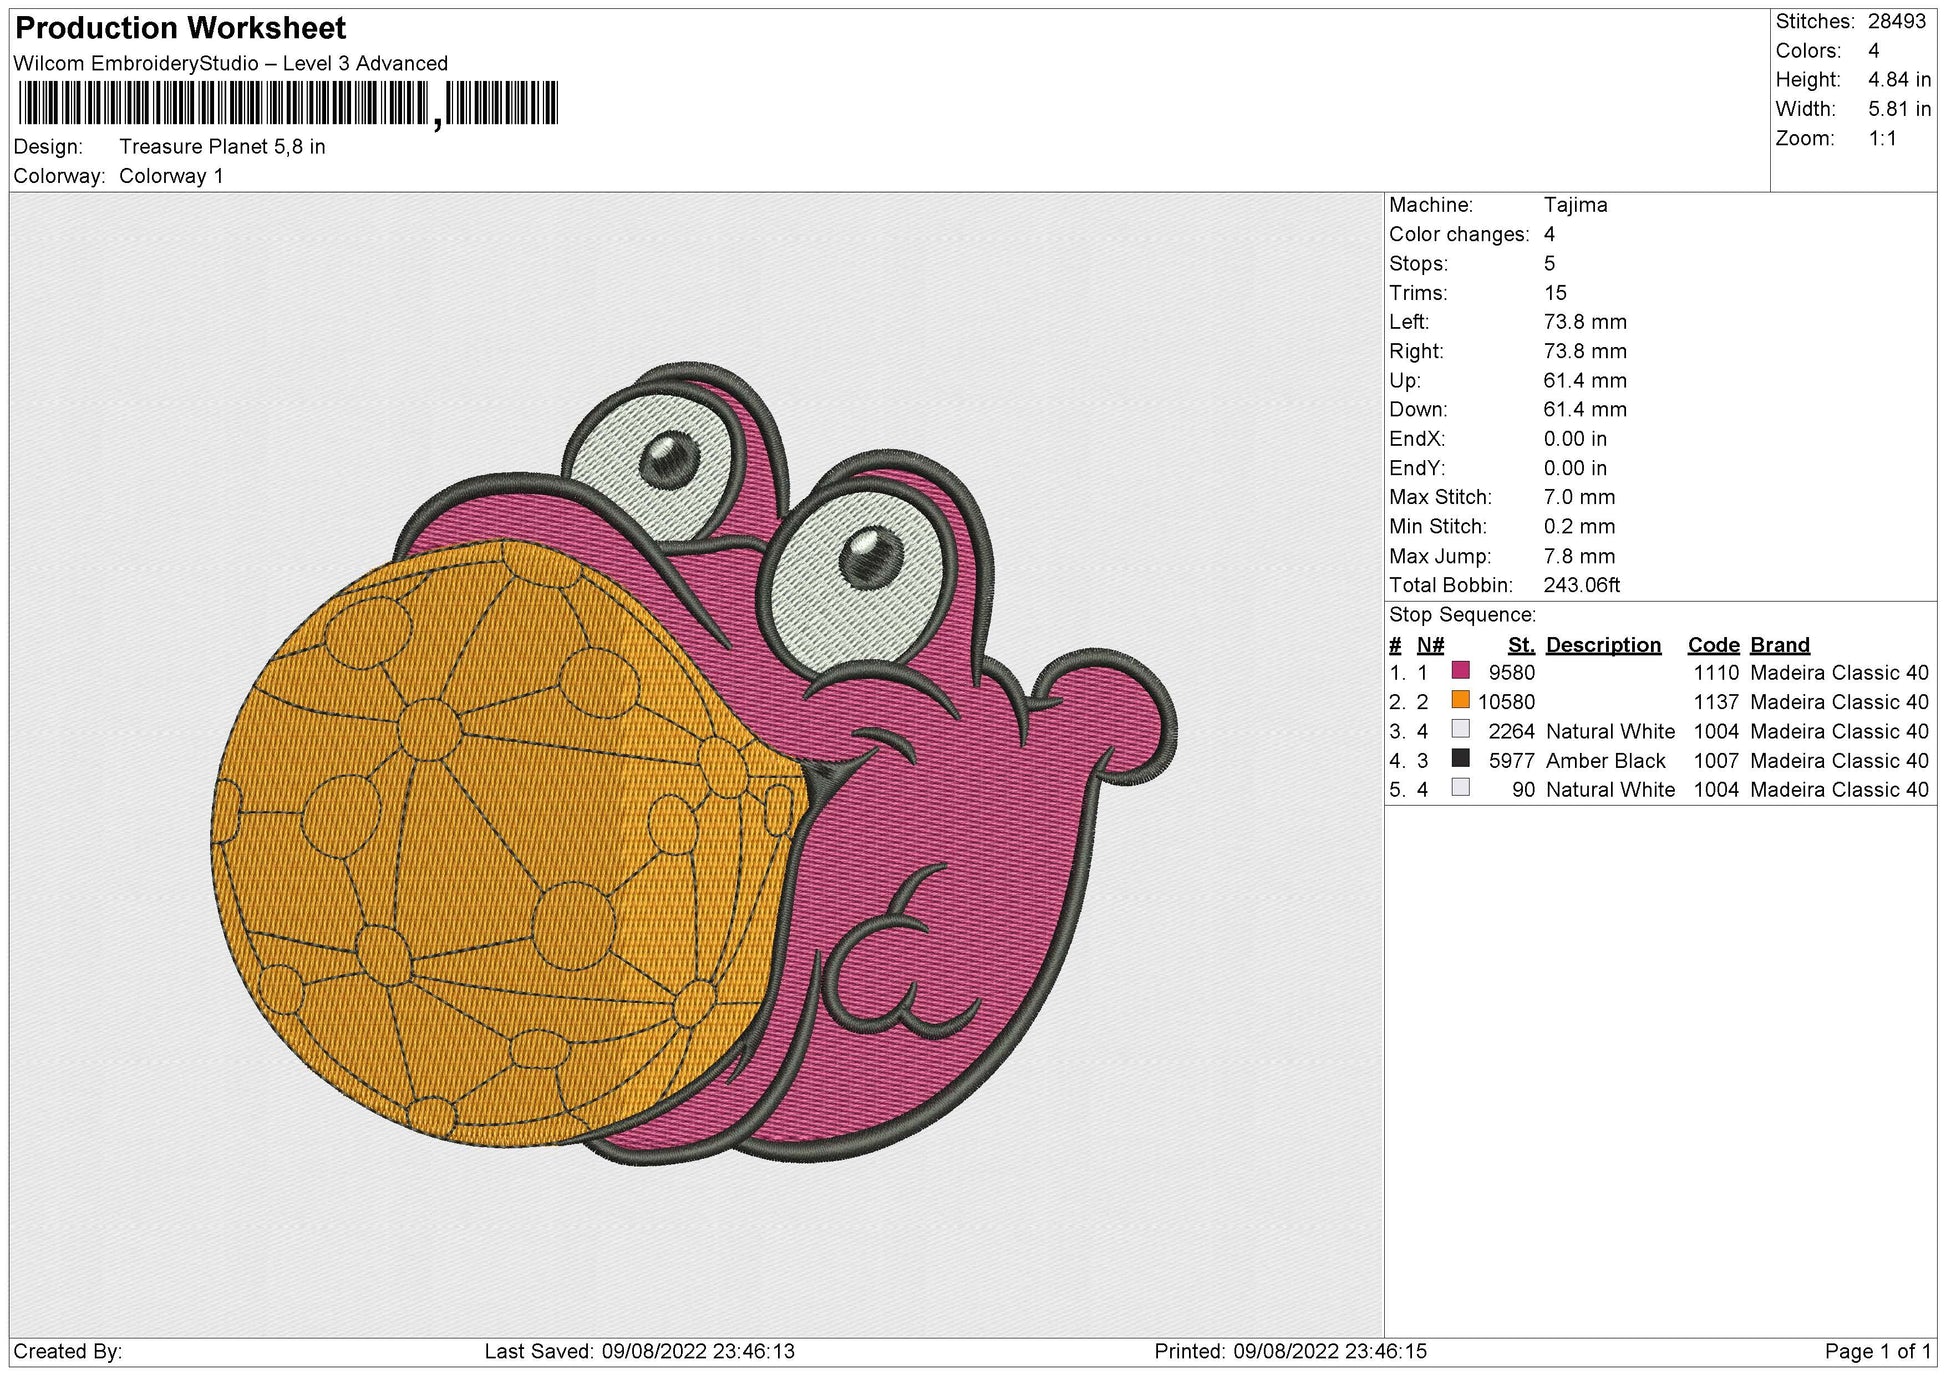The height and width of the screenshot is (1375, 1946).
Task: Click the Trims value '15'
Action: tap(1555, 293)
